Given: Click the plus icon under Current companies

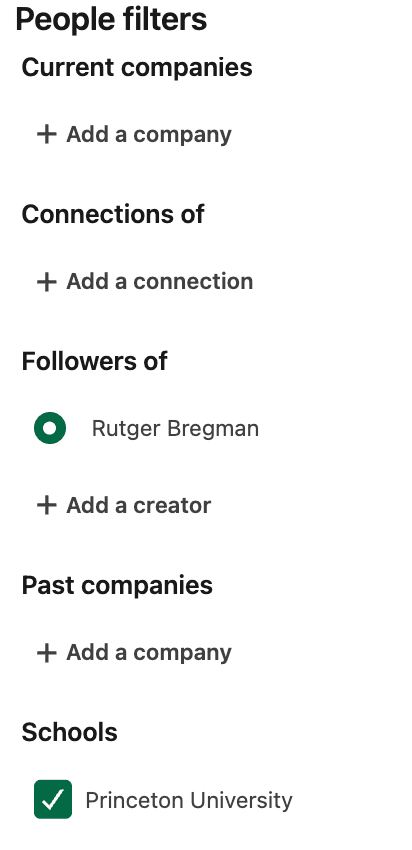Looking at the screenshot, I should coord(47,134).
